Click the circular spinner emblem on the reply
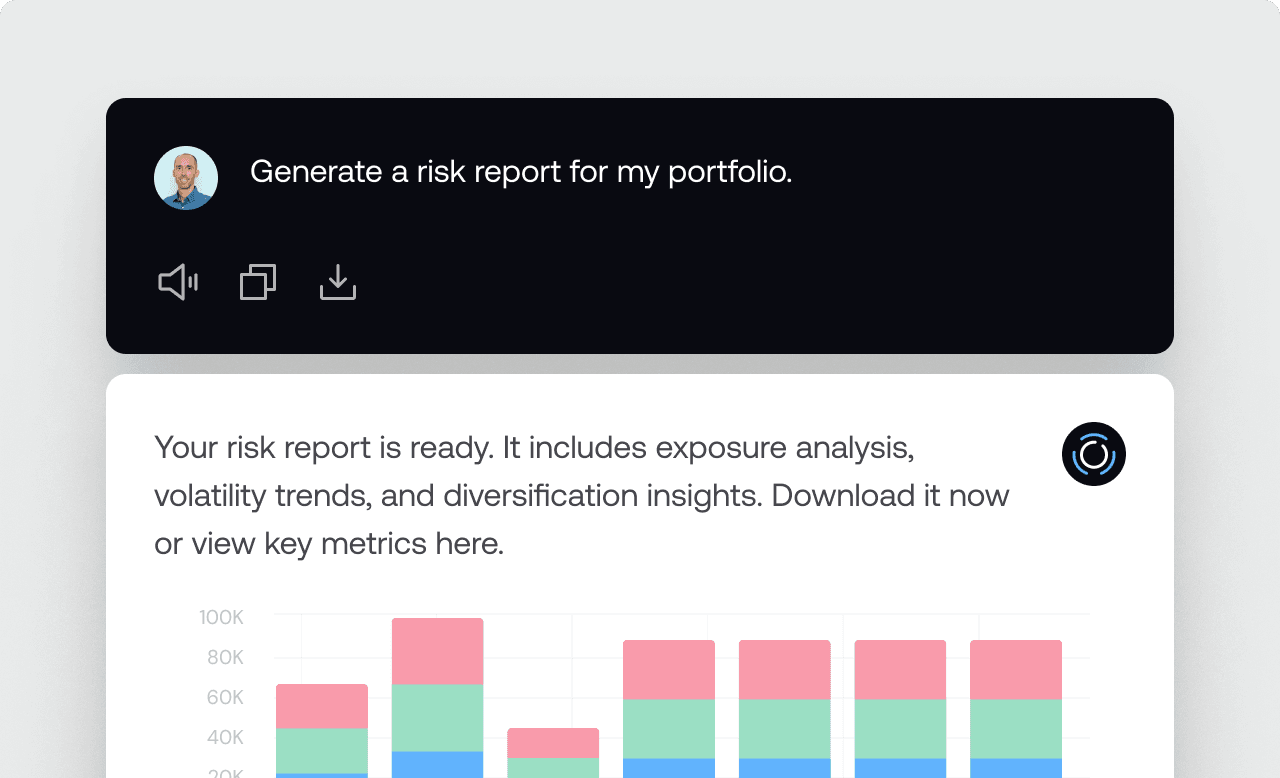The width and height of the screenshot is (1280, 778). (x=1094, y=454)
